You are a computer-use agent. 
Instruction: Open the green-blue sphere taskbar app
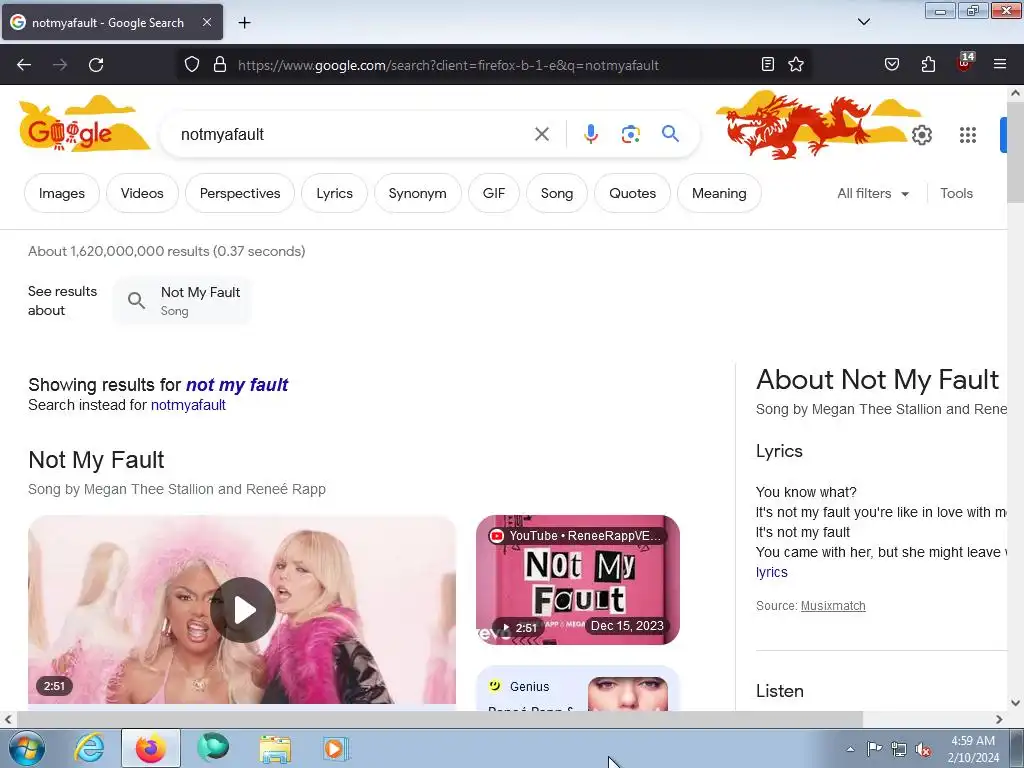[x=213, y=748]
